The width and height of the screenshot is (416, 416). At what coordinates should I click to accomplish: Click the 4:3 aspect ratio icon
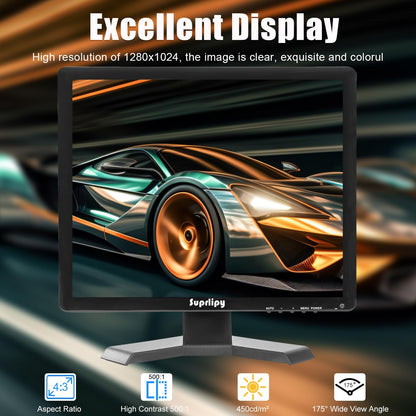click(60, 387)
